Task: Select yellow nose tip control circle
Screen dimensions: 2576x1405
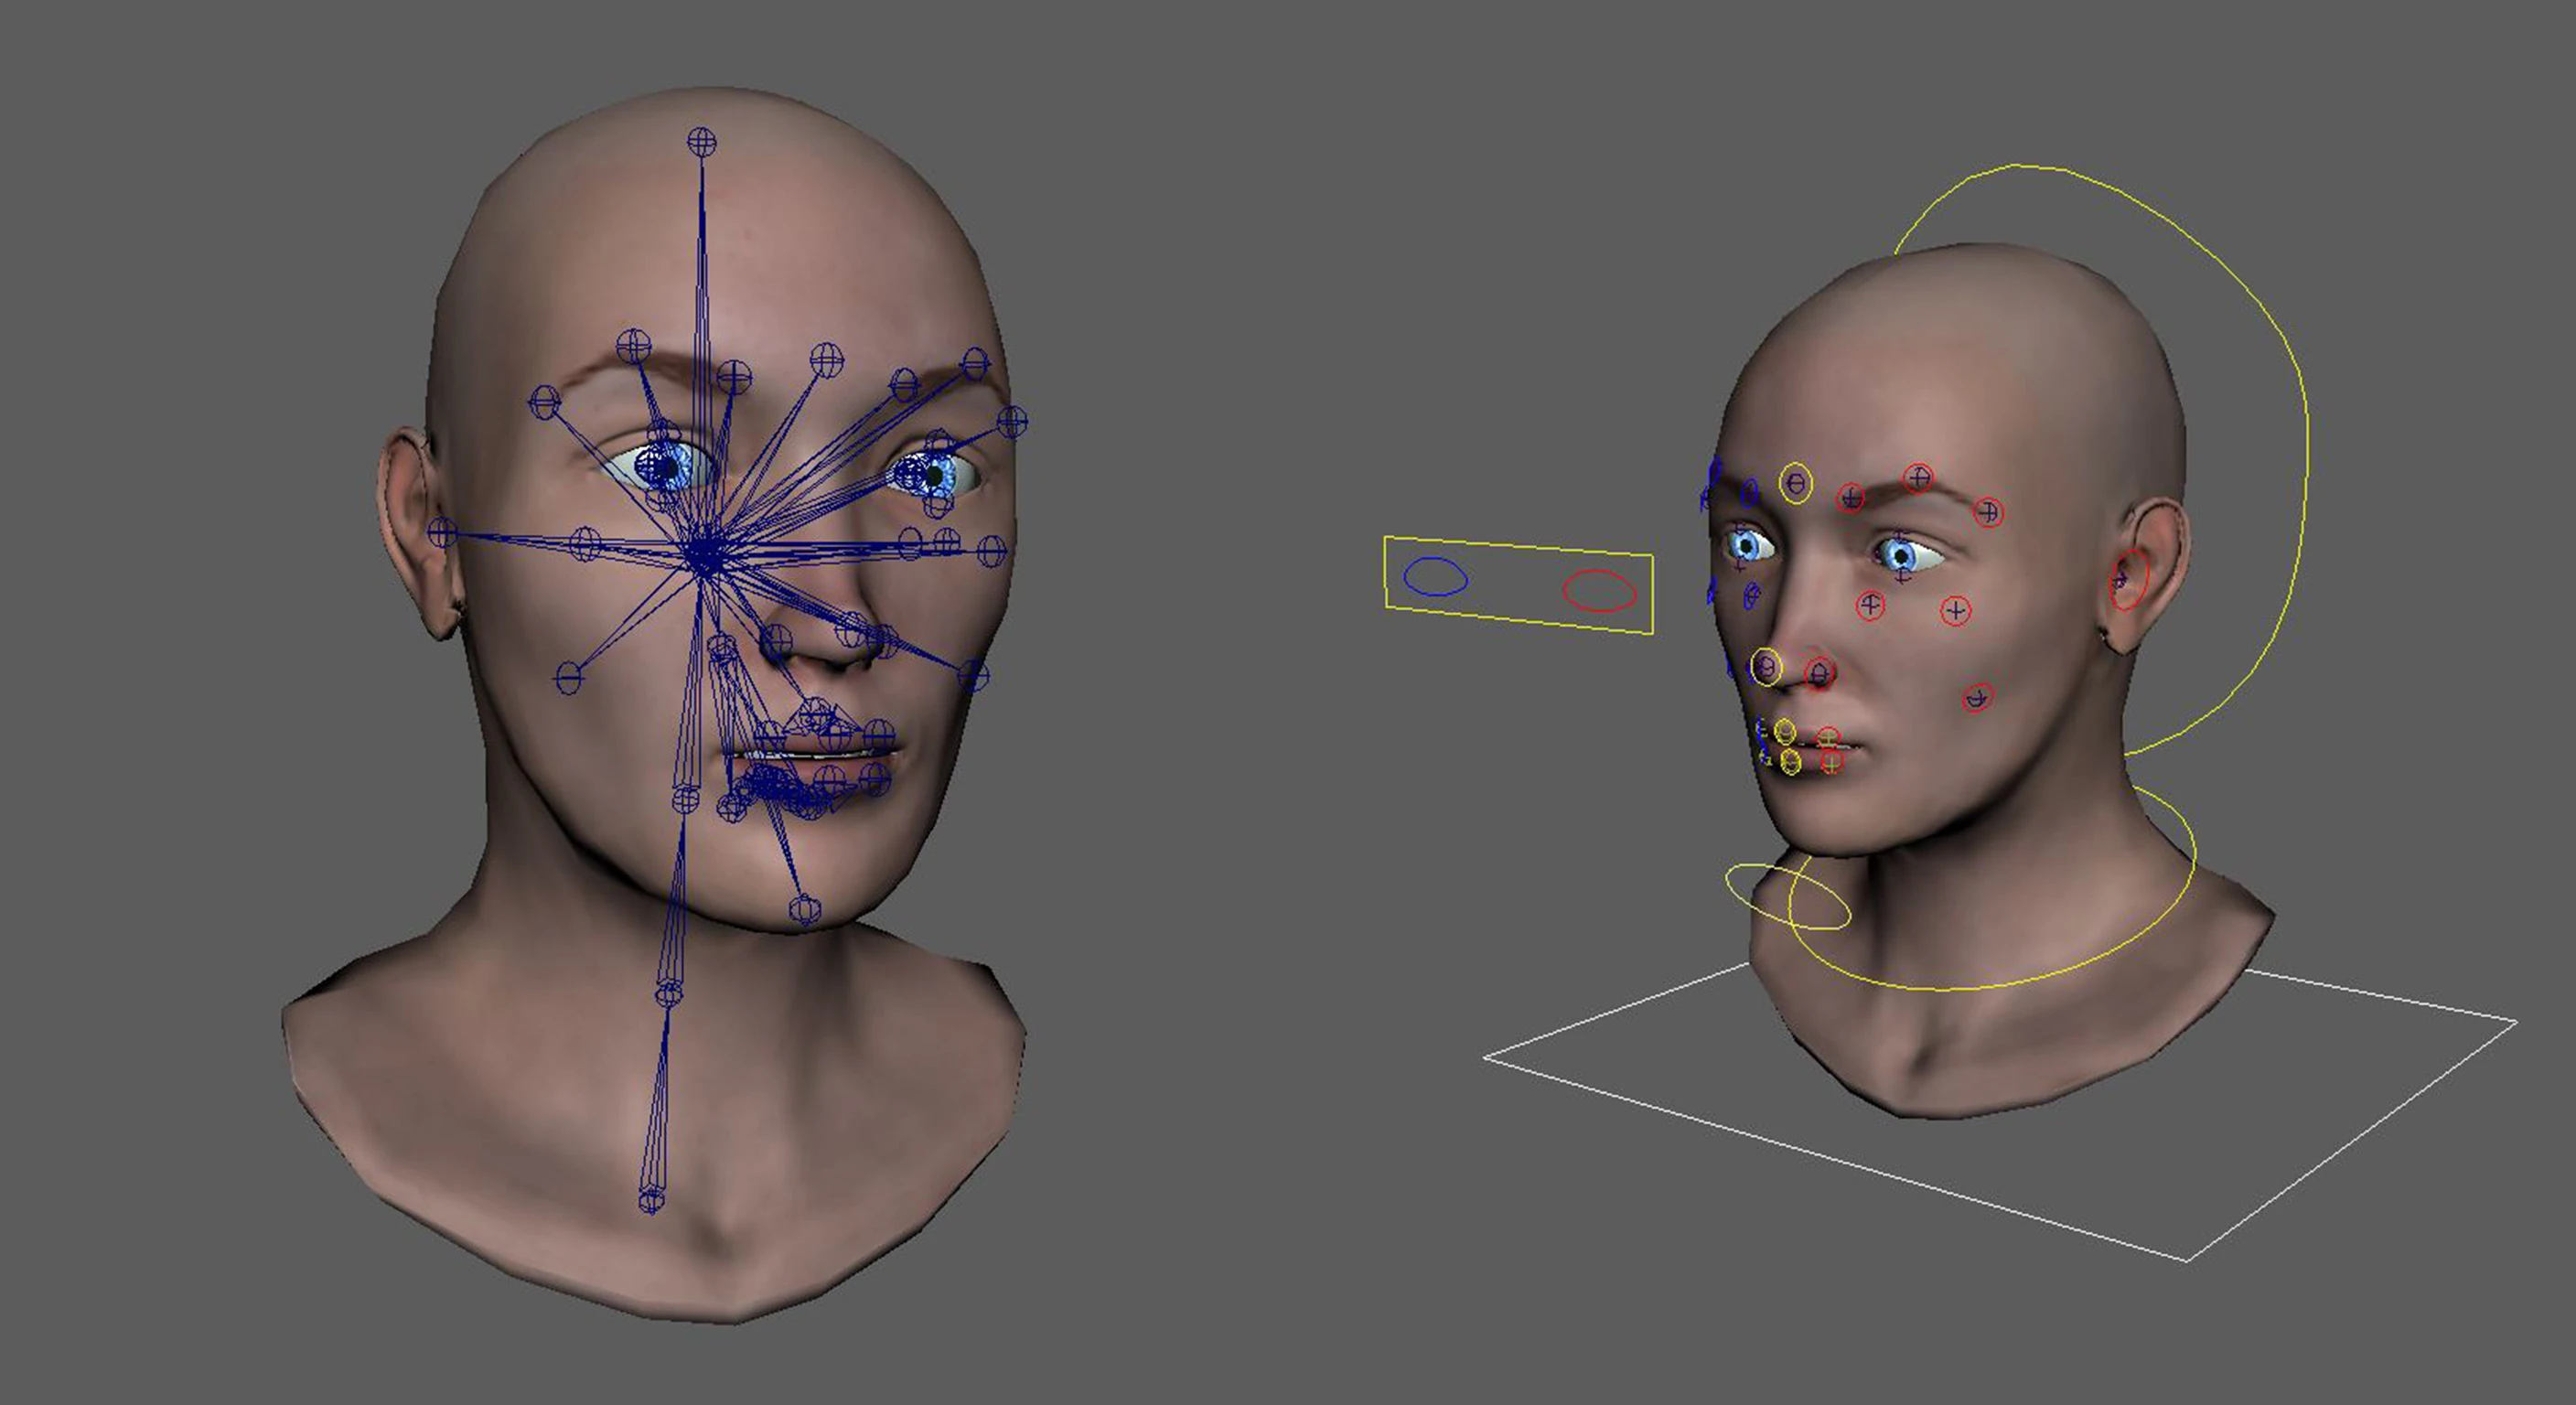Action: (x=1767, y=666)
